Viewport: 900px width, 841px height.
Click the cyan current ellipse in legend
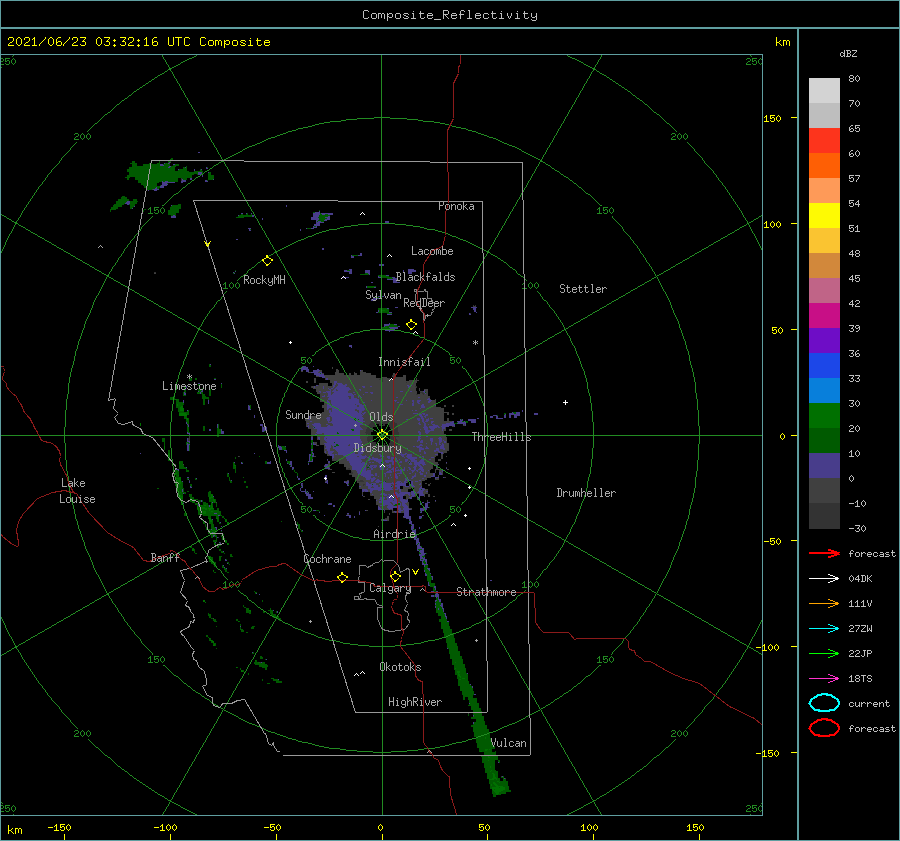coord(824,703)
